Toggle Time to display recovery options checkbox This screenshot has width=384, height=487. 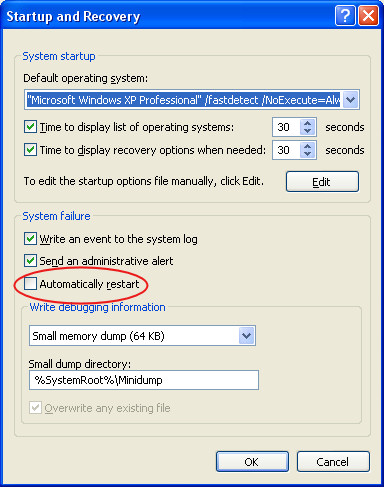30,150
